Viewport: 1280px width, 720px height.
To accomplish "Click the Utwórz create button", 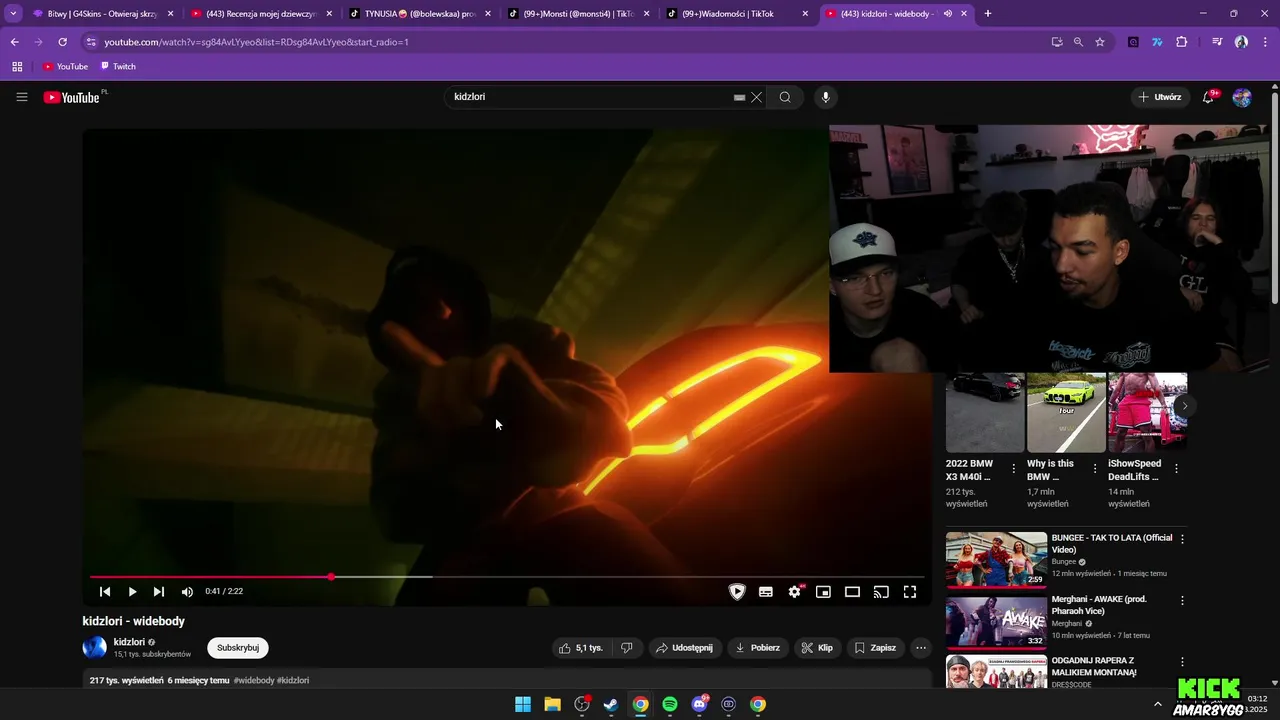I will point(1160,97).
